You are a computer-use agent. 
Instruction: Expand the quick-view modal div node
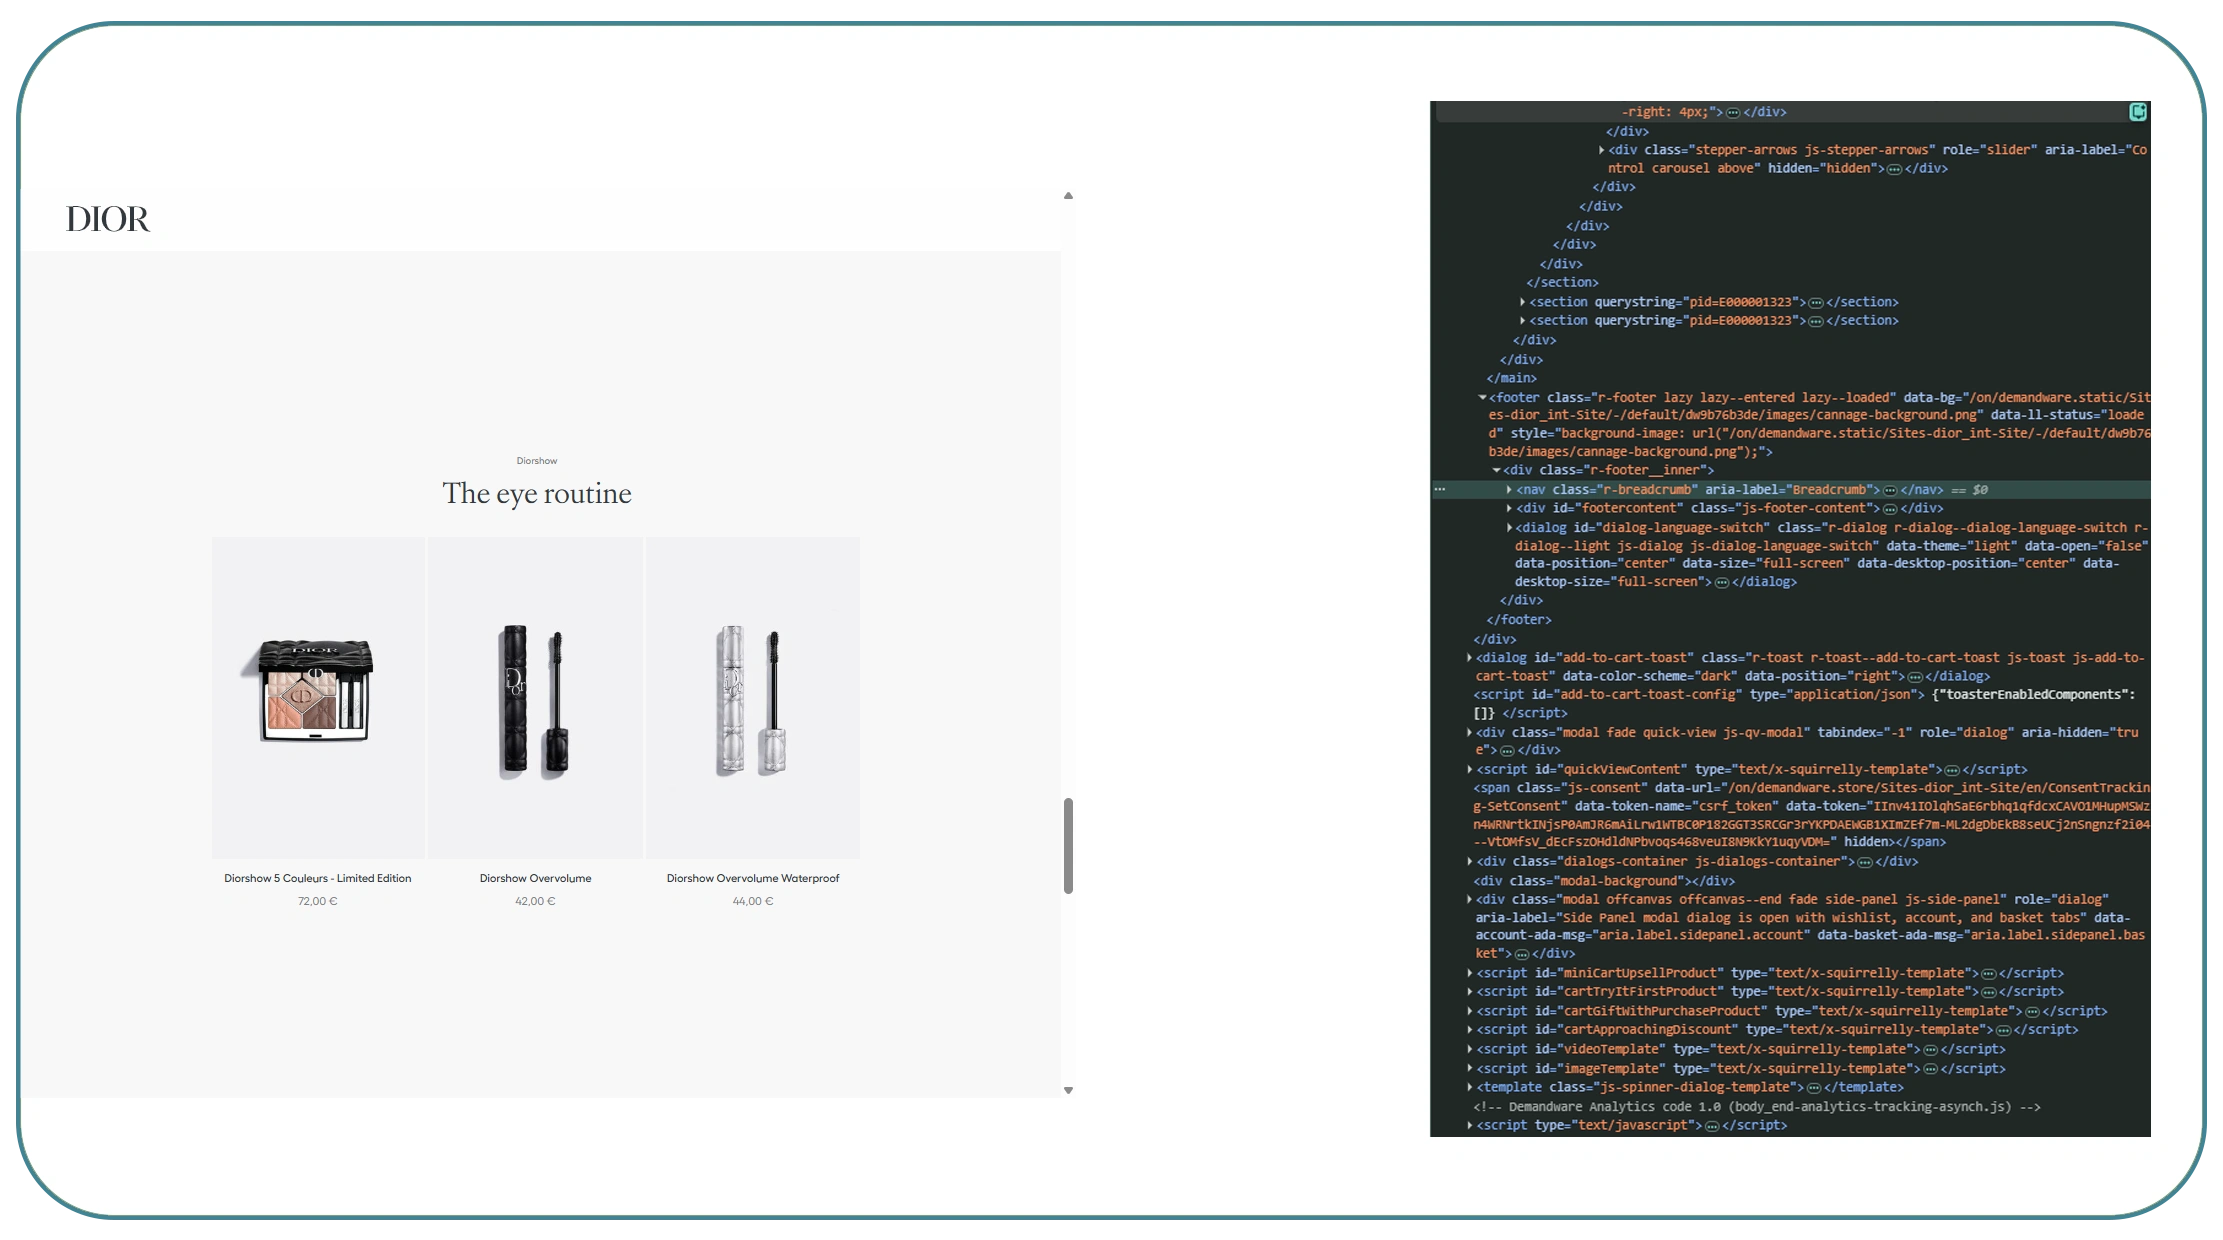click(1469, 732)
